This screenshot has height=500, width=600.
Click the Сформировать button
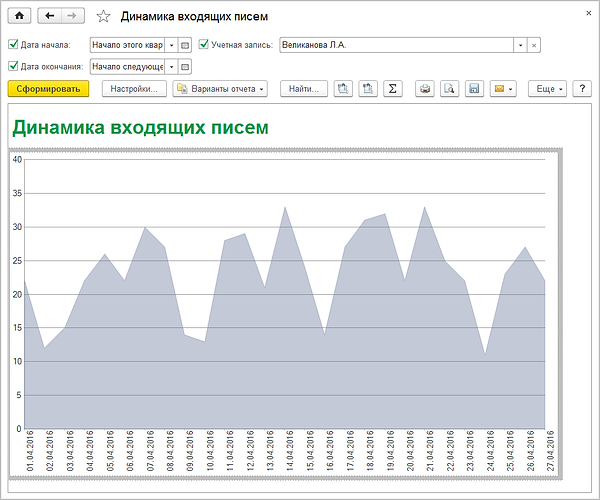pyautogui.click(x=48, y=89)
